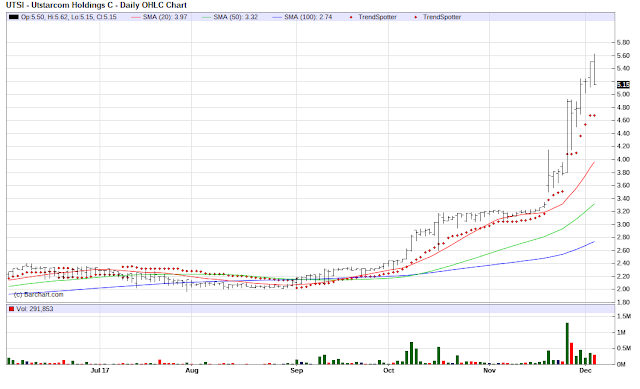Click the 'Jul 17' date axis label
This screenshot has width=640, height=389.
[100, 370]
